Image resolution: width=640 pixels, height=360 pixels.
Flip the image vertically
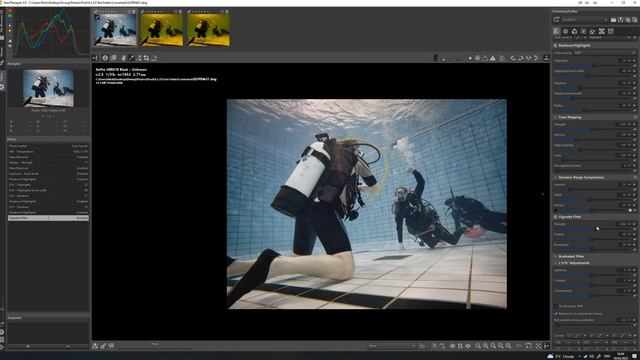click(536, 58)
